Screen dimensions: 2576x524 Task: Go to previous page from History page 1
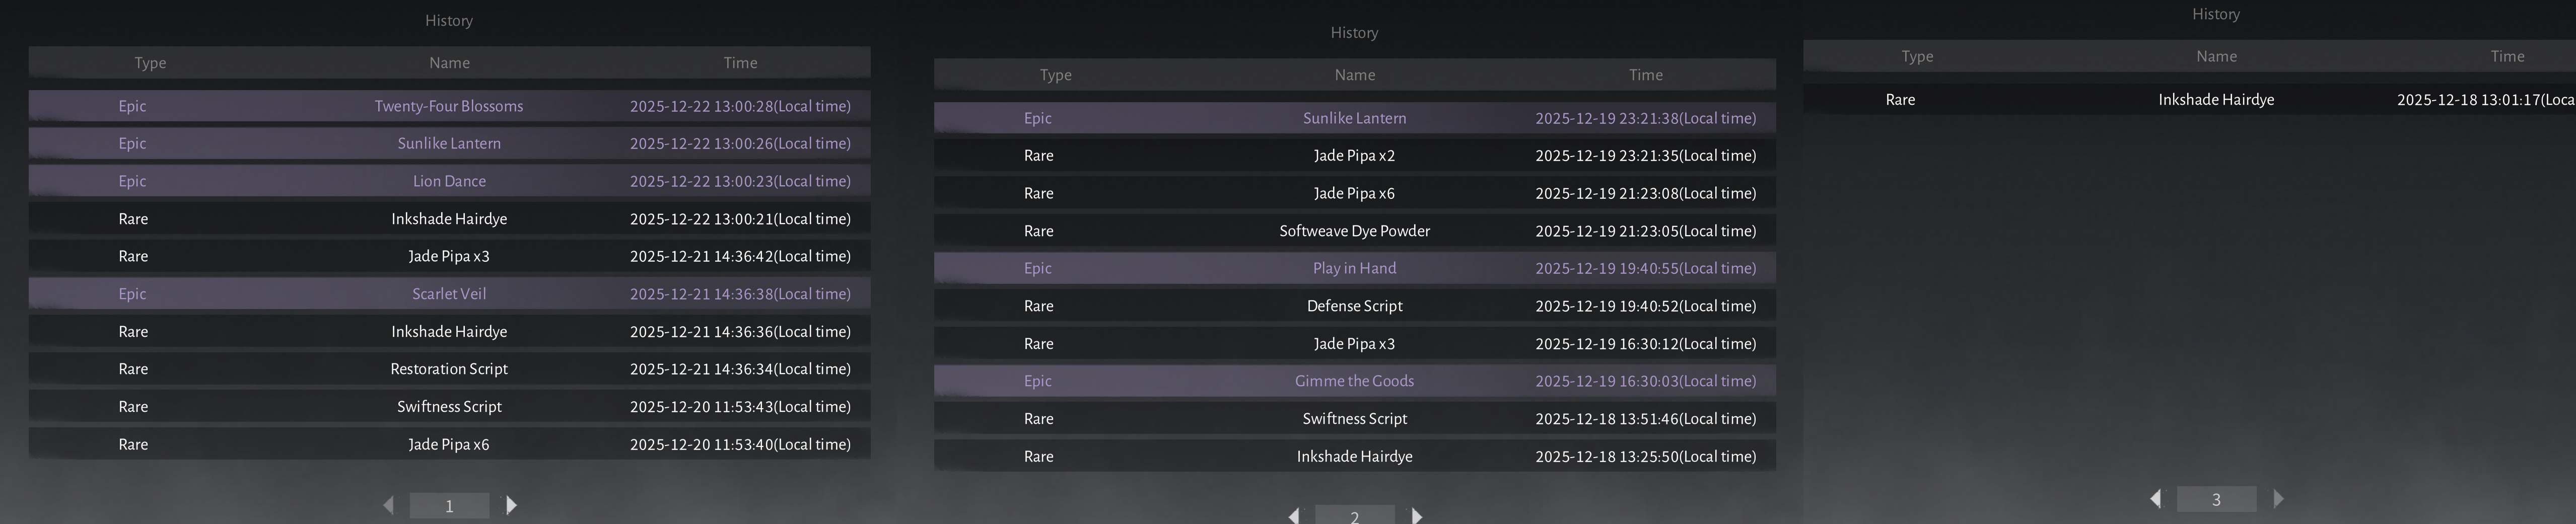coord(388,505)
